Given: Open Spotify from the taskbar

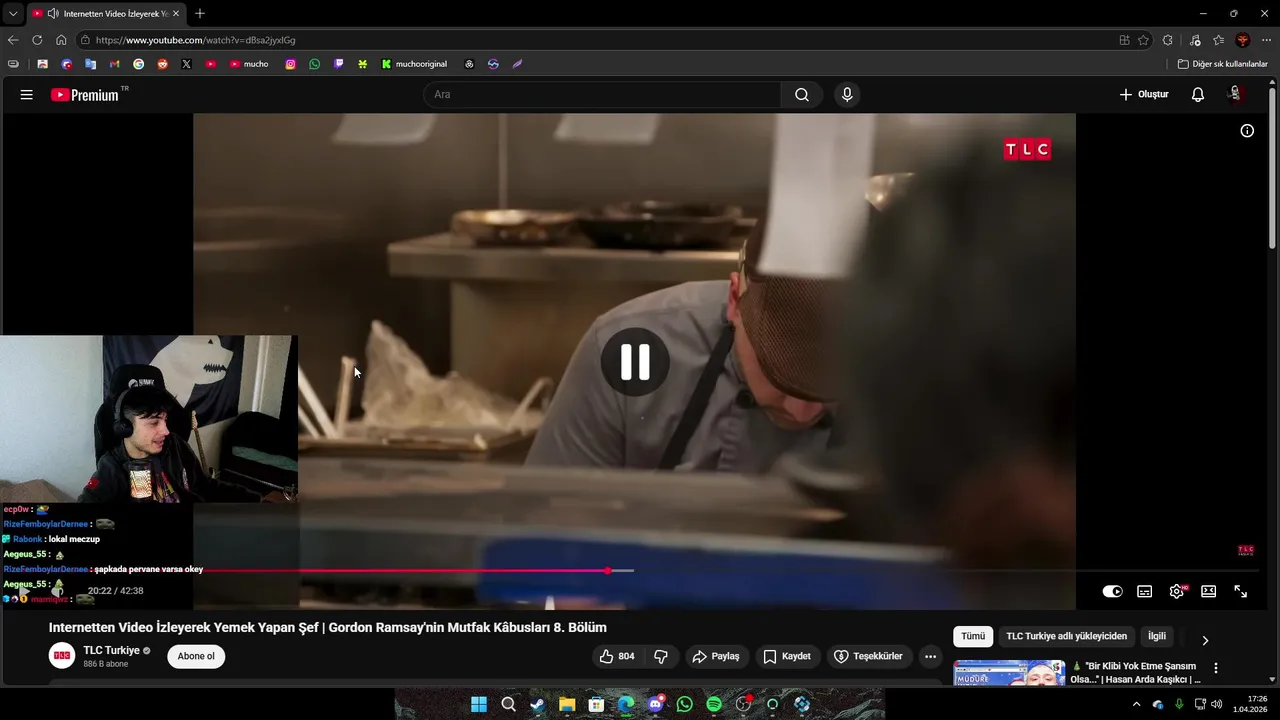Looking at the screenshot, I should pos(714,704).
